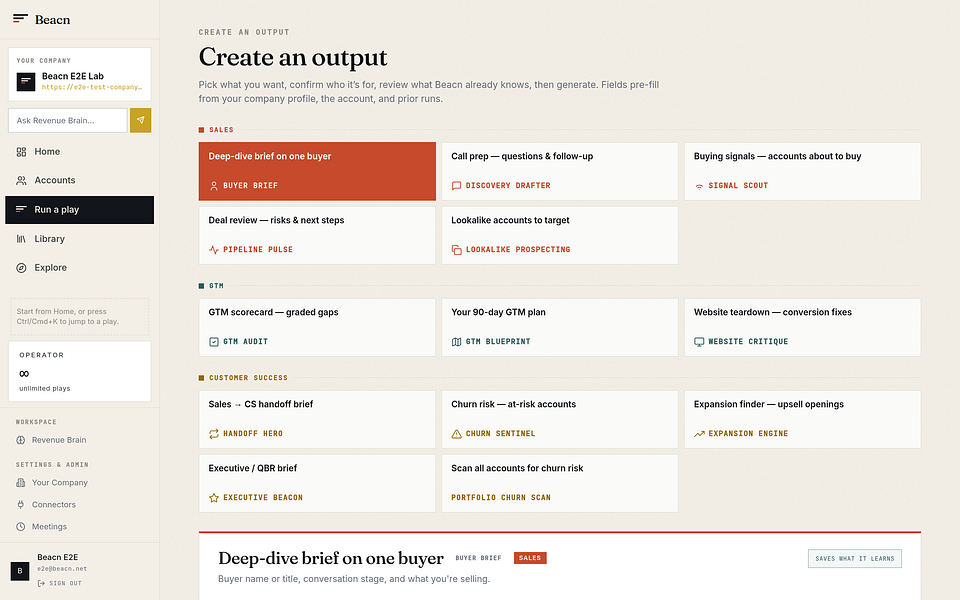960x600 pixels.
Task: Click the Accounts people icon
Action: 21,181
